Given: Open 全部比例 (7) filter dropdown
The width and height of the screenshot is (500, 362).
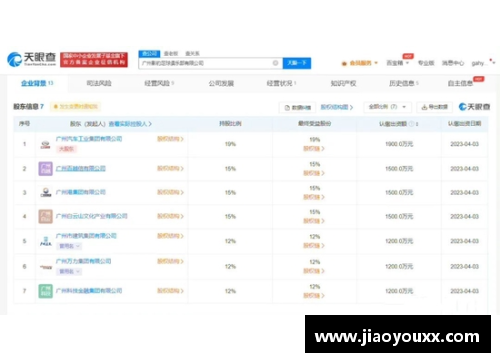Looking at the screenshot, I should [x=387, y=107].
